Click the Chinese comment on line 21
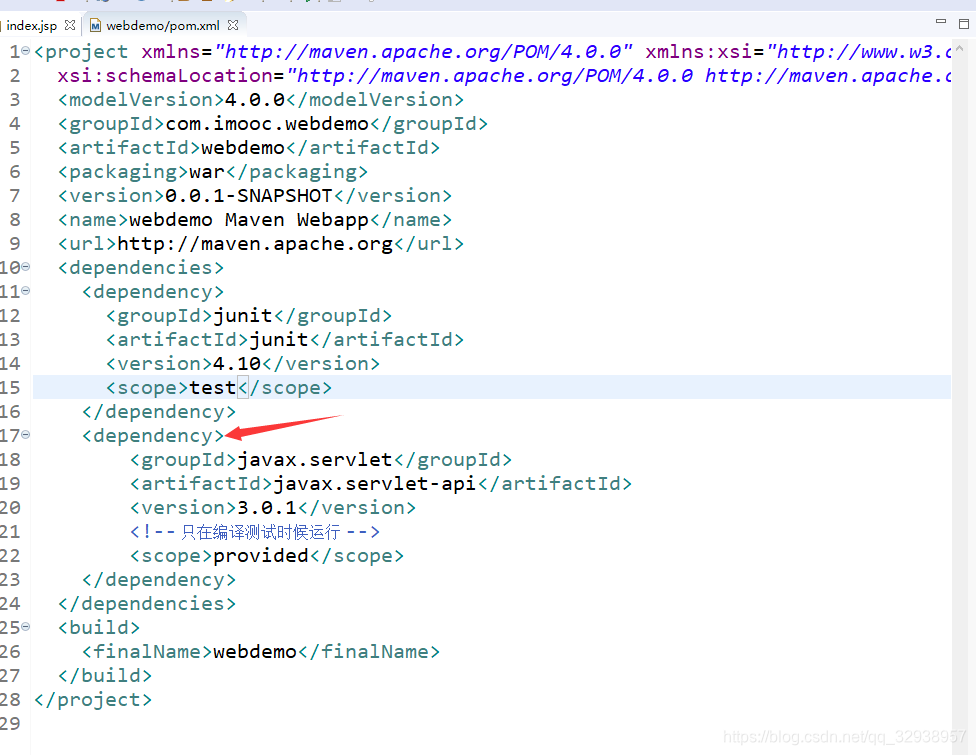The image size is (976, 755). pyautogui.click(x=255, y=532)
